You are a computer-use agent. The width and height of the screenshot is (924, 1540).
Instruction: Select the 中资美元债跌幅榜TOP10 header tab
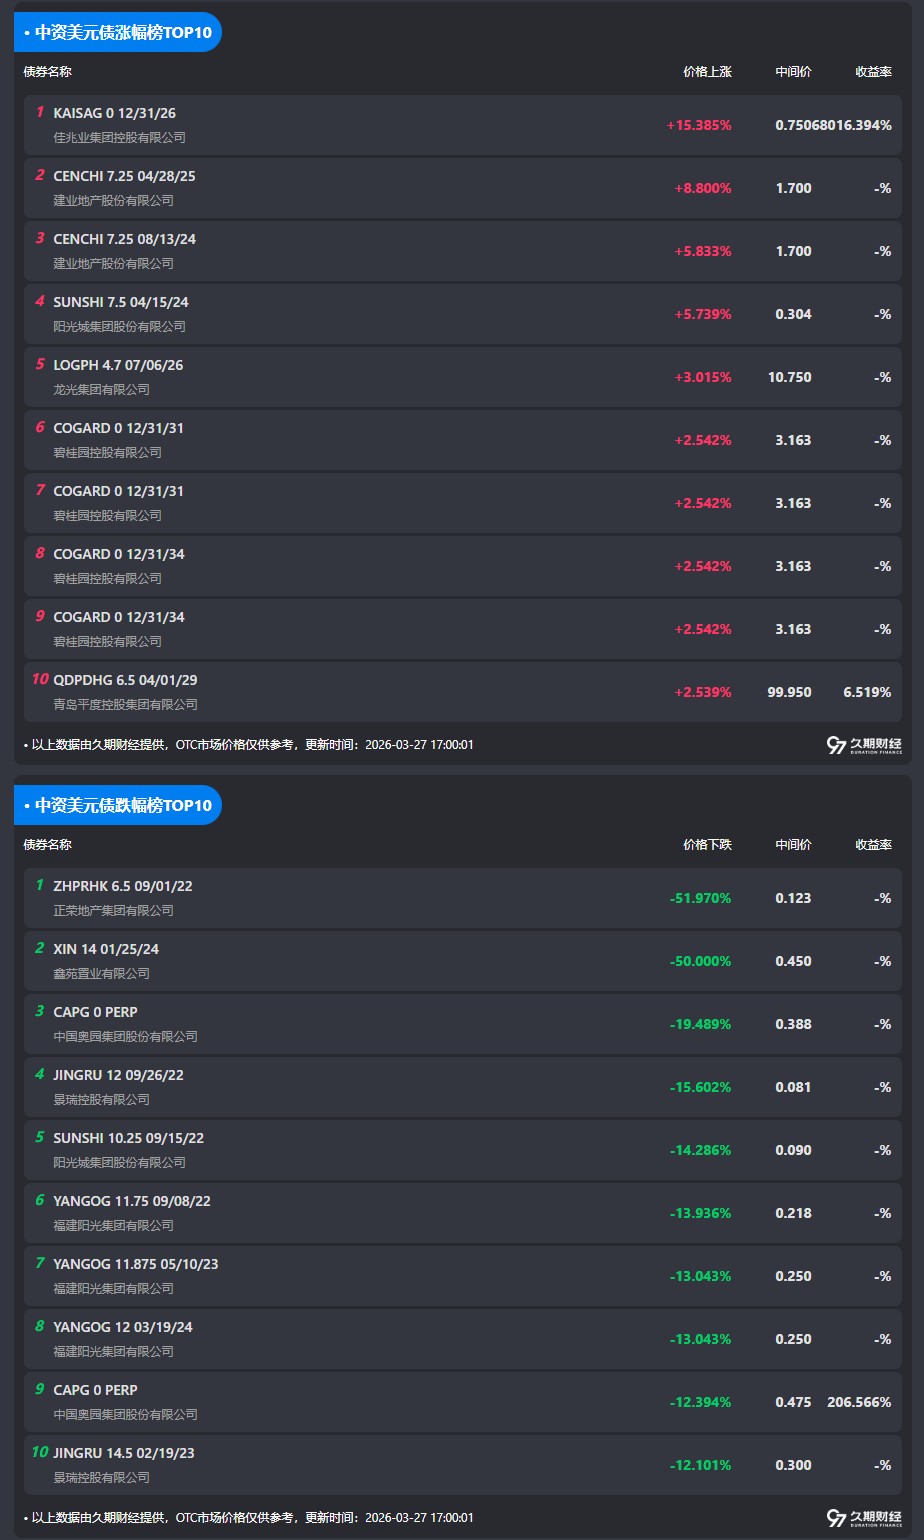tap(118, 805)
